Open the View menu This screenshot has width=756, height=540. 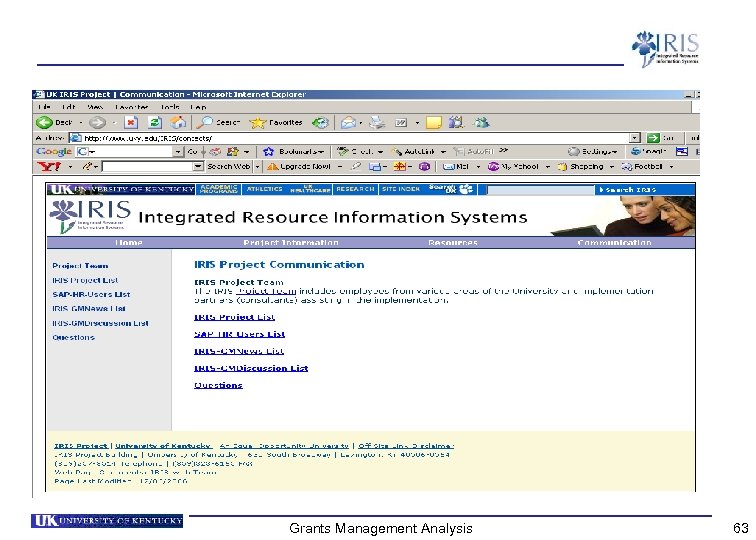95,107
